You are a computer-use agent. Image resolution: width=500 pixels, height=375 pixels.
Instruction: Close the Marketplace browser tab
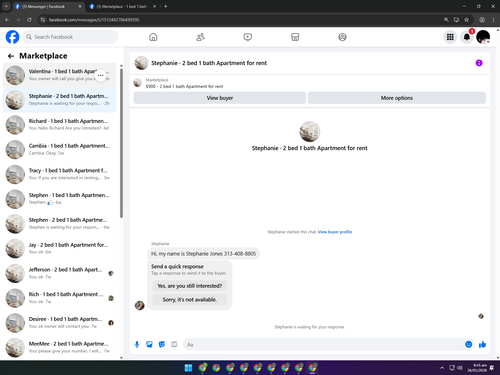coord(154,6)
